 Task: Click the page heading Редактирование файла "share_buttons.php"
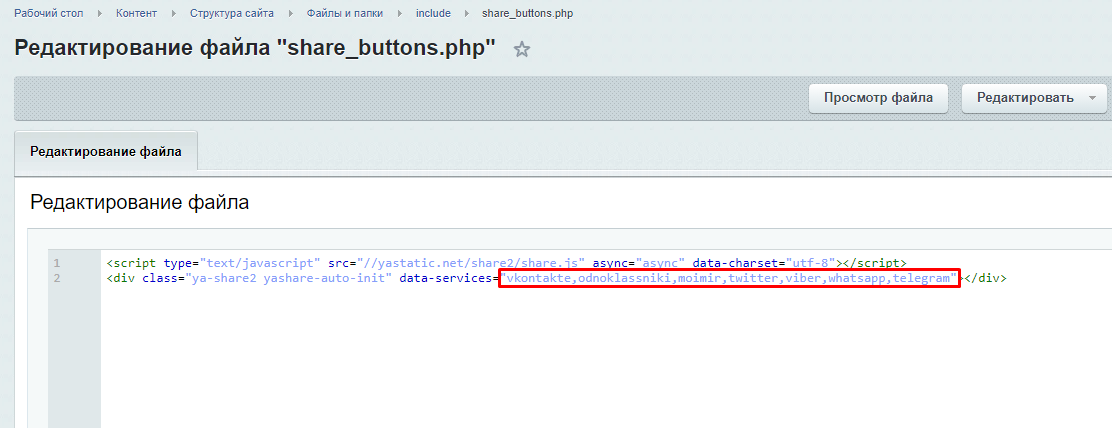(x=255, y=48)
